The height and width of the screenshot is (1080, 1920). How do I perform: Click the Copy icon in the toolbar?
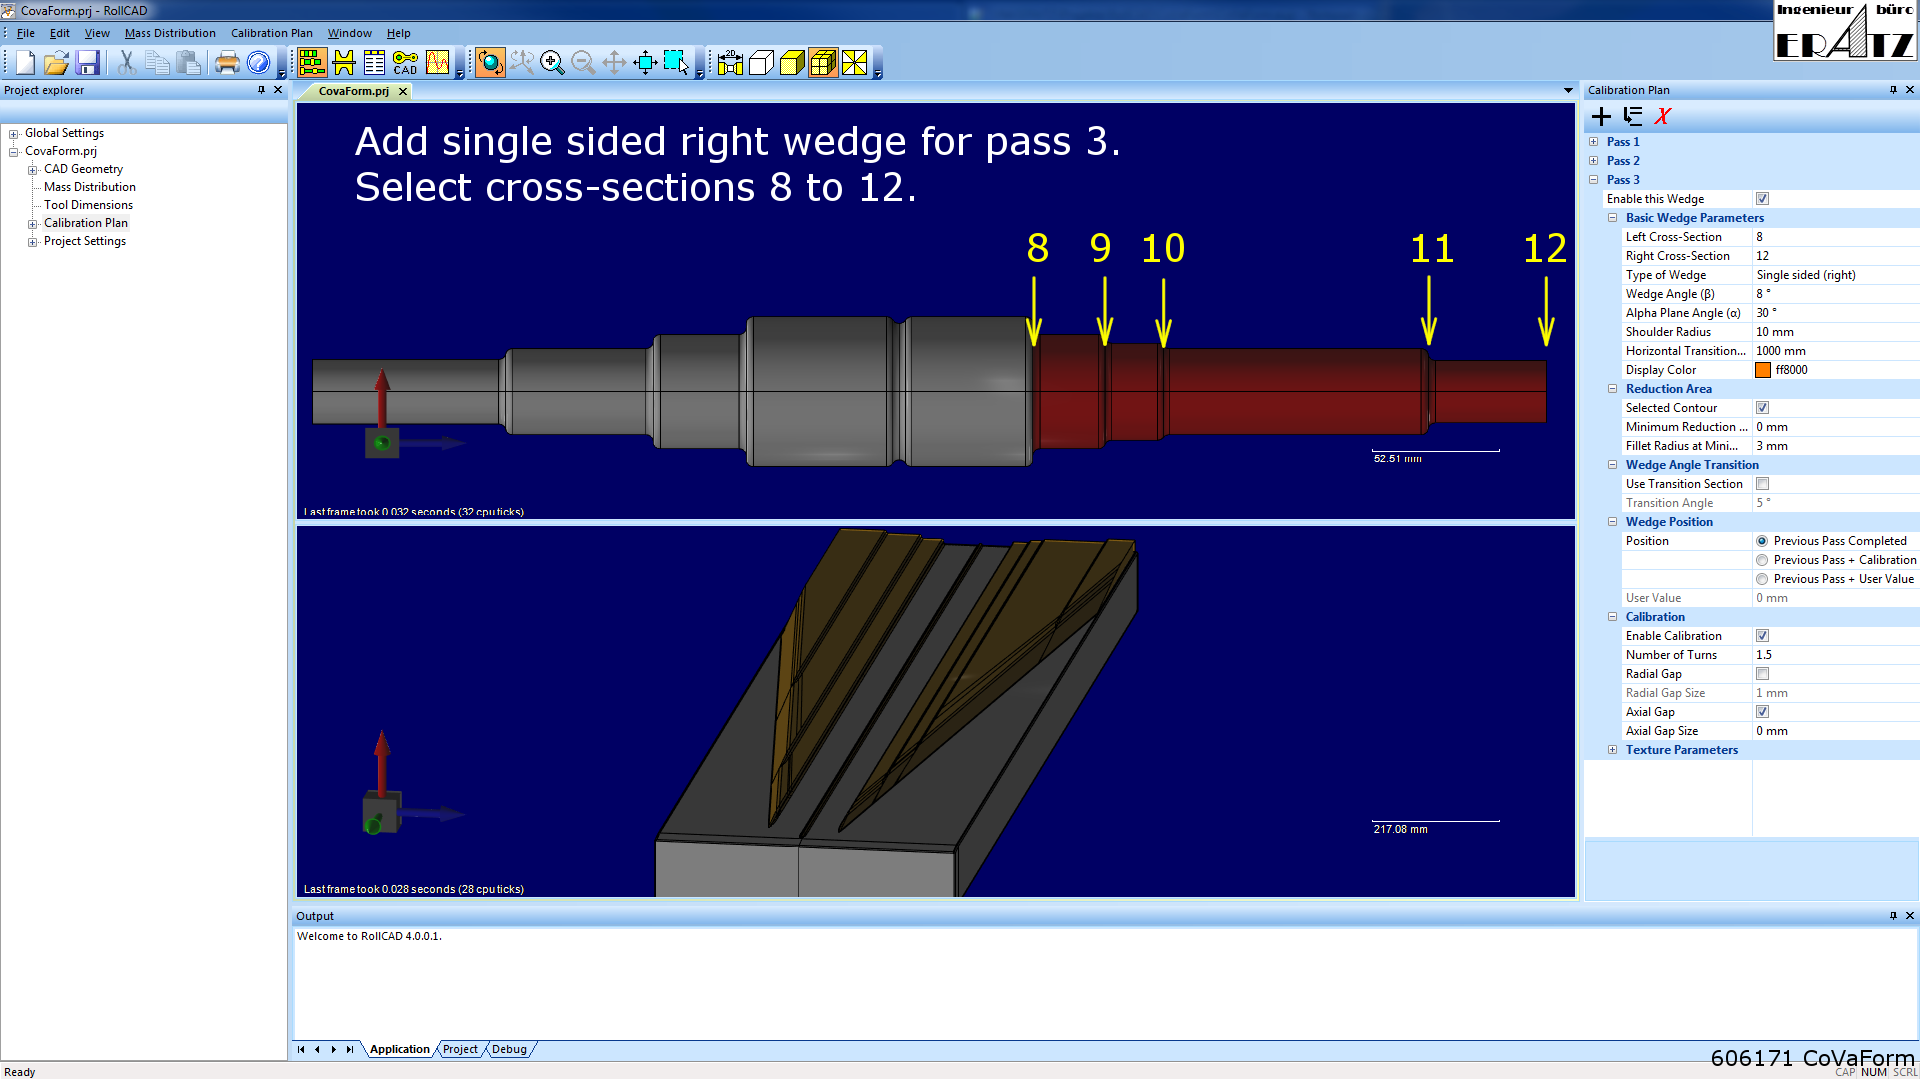(x=157, y=63)
